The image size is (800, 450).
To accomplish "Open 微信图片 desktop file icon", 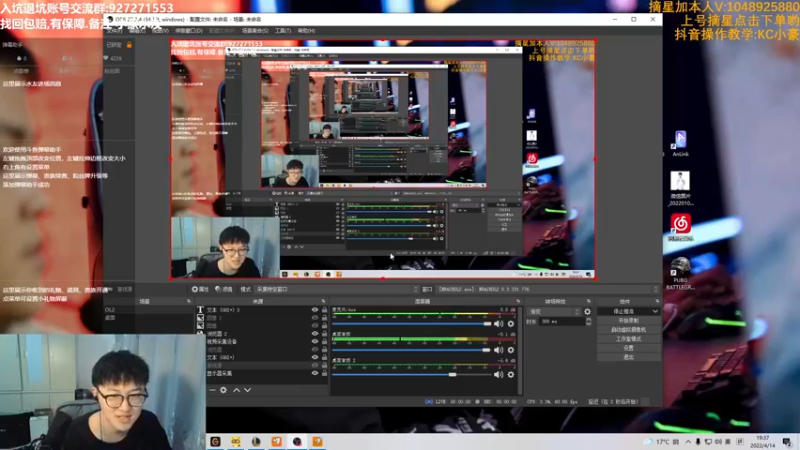I will [x=680, y=188].
